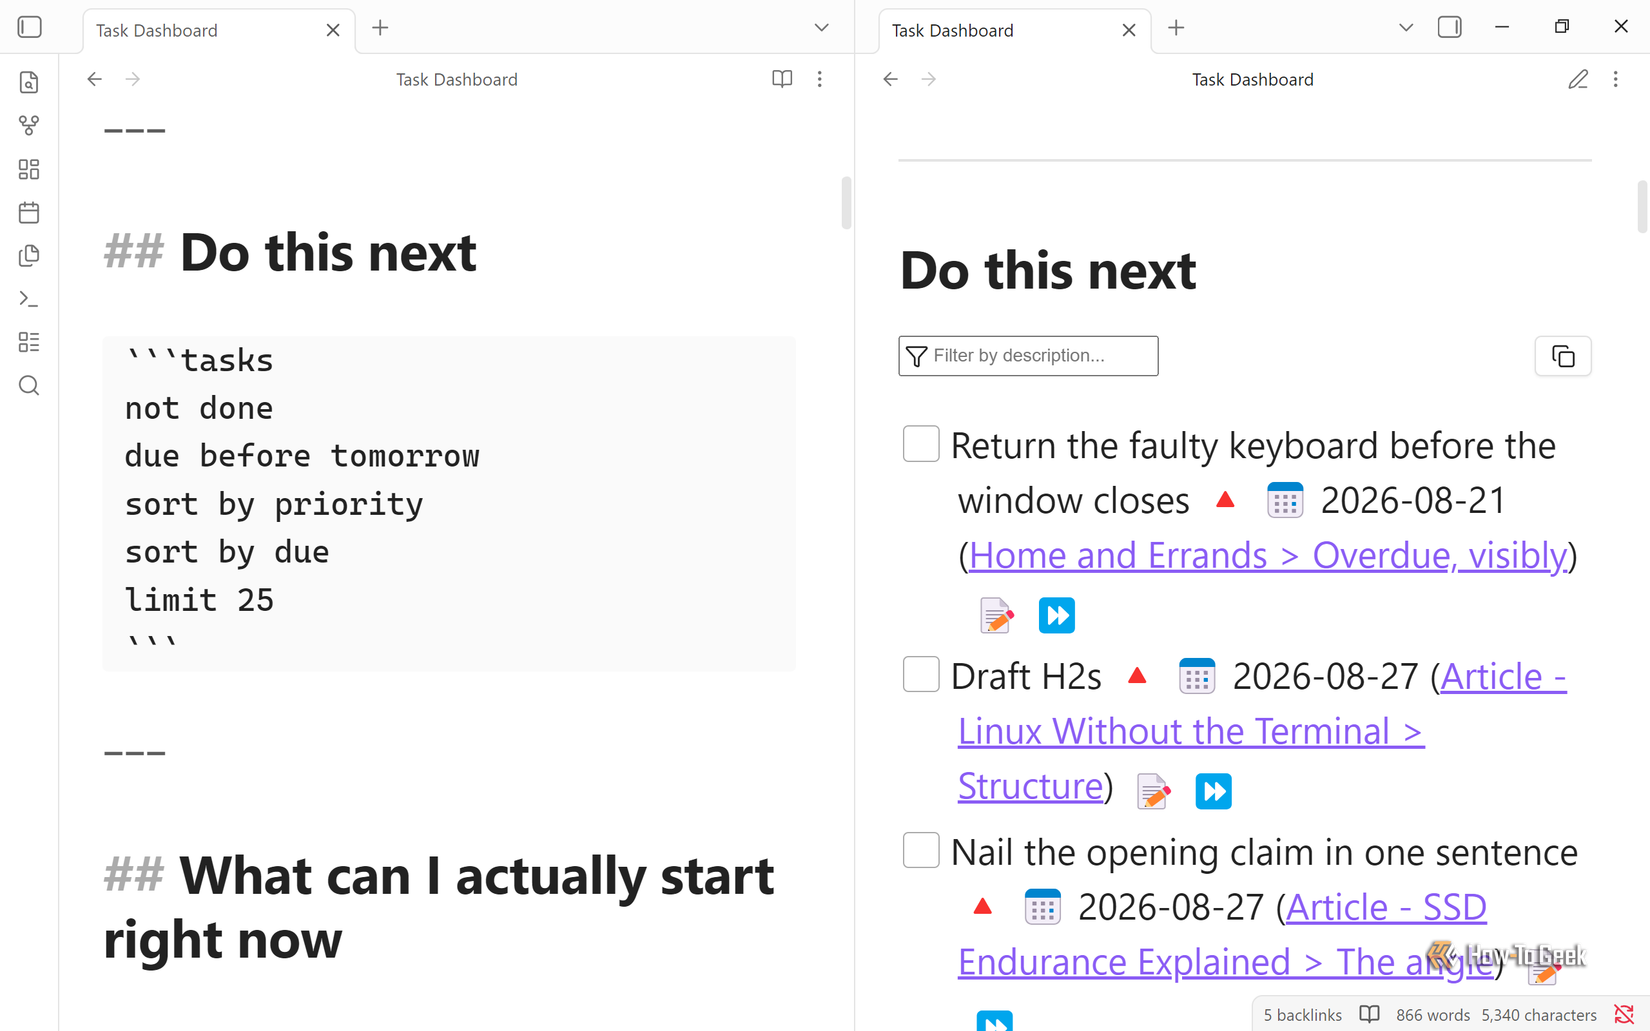This screenshot has height=1031, width=1650.
Task: Tick the Nail the opening claim task
Action: pos(921,850)
